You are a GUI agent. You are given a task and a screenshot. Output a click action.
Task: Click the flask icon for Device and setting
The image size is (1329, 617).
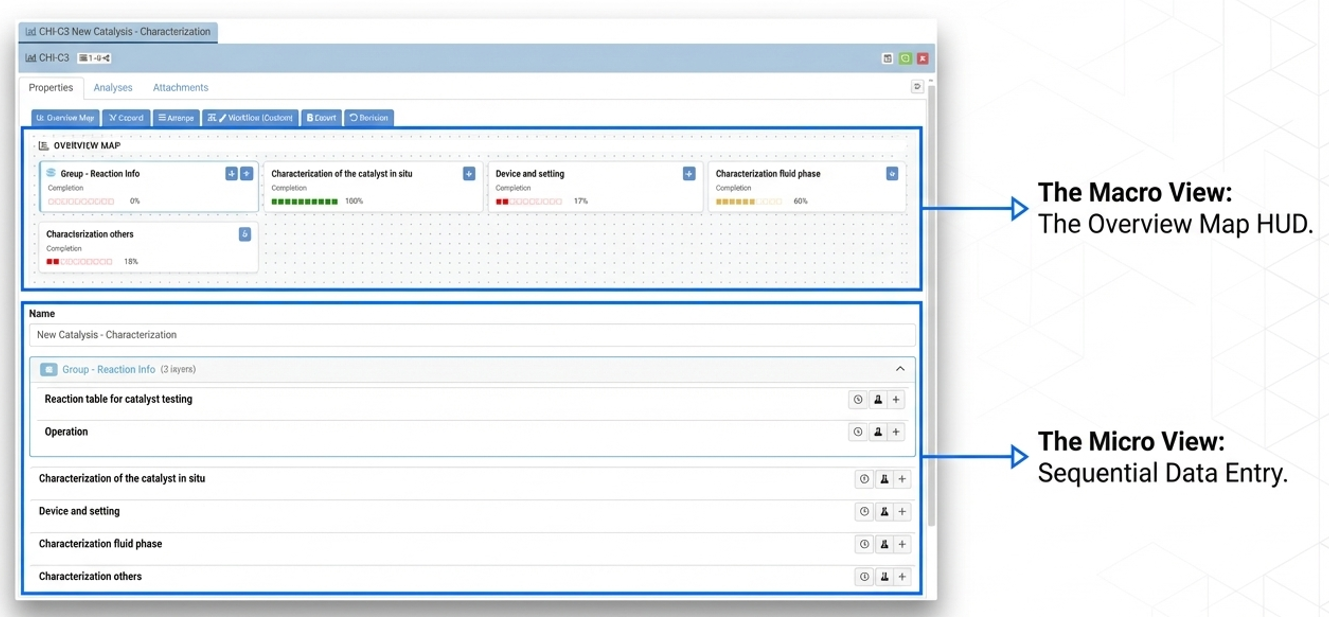click(884, 512)
